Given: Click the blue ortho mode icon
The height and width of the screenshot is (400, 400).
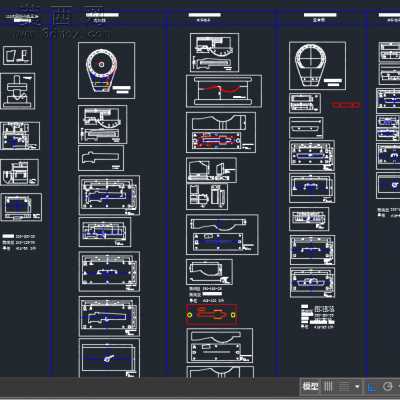Looking at the screenshot, I should [372, 387].
